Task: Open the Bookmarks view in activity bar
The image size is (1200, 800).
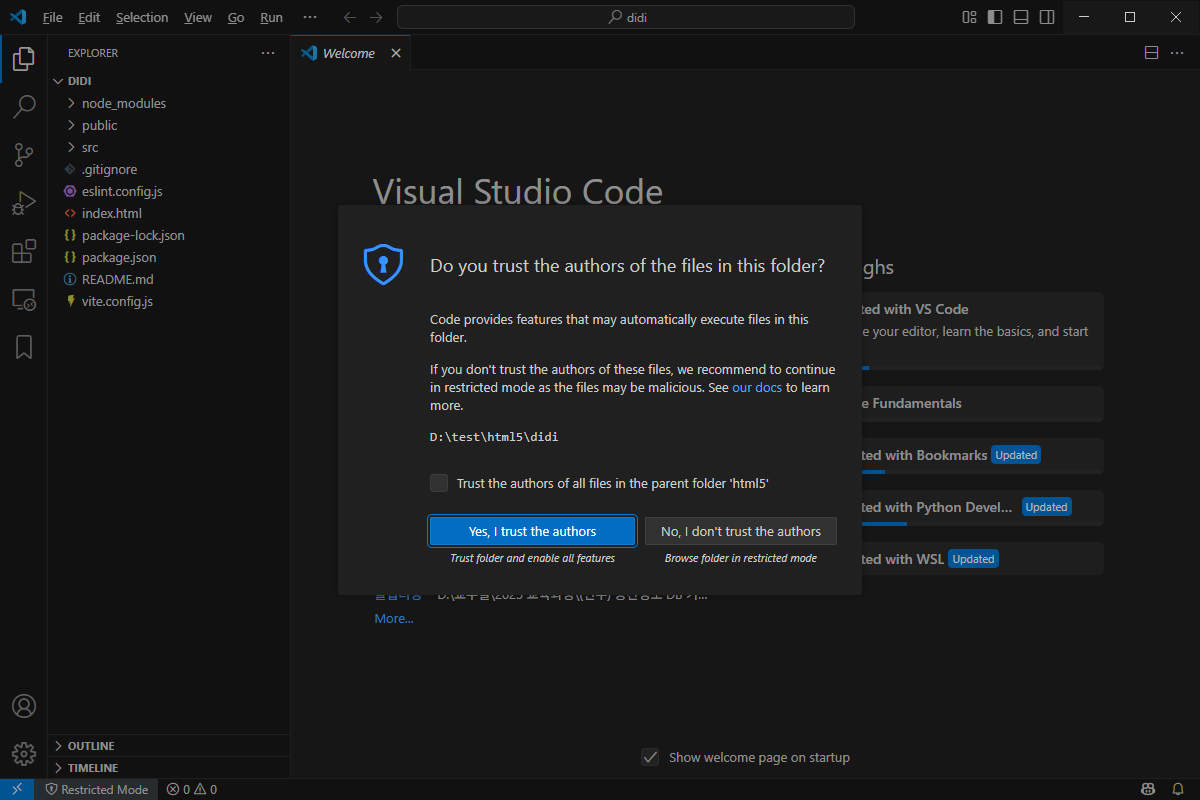Action: 24,347
